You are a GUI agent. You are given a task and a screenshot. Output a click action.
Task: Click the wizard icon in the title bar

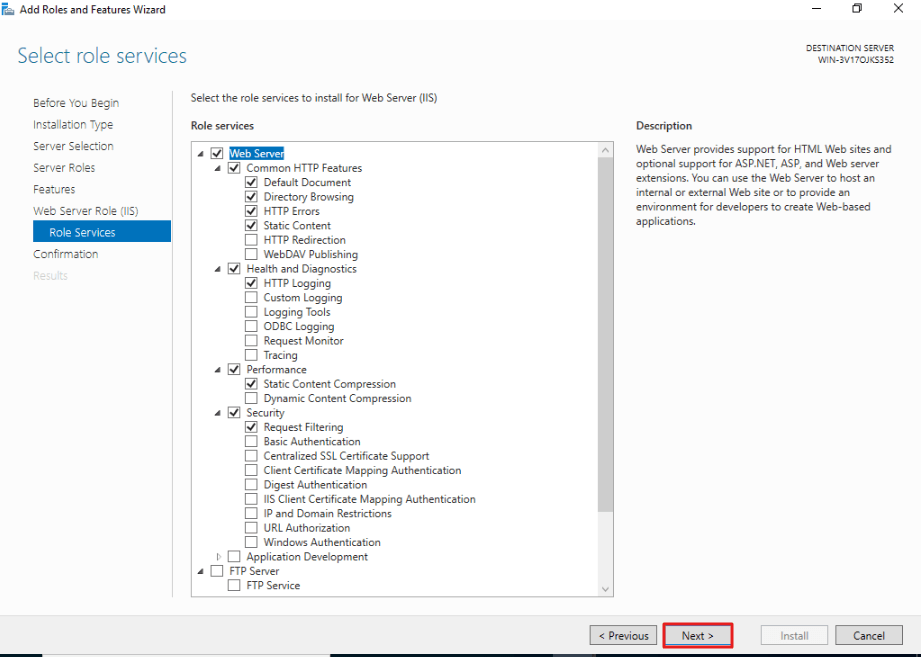8,9
